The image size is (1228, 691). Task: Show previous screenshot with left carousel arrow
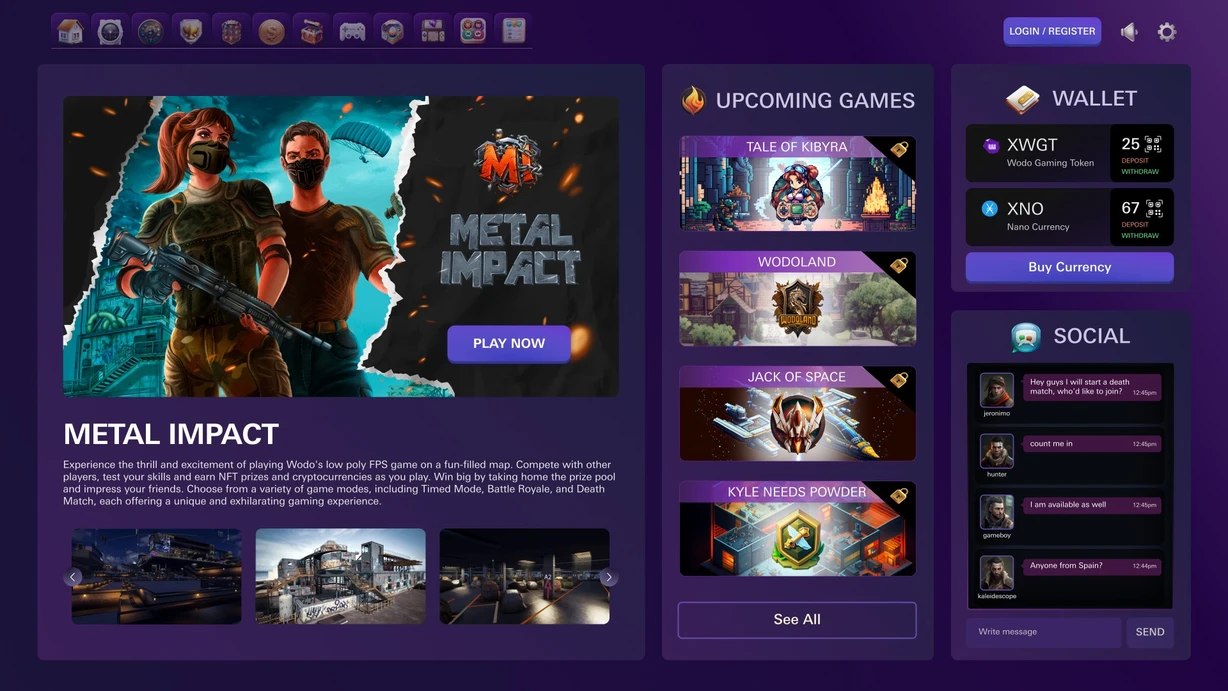click(x=73, y=577)
